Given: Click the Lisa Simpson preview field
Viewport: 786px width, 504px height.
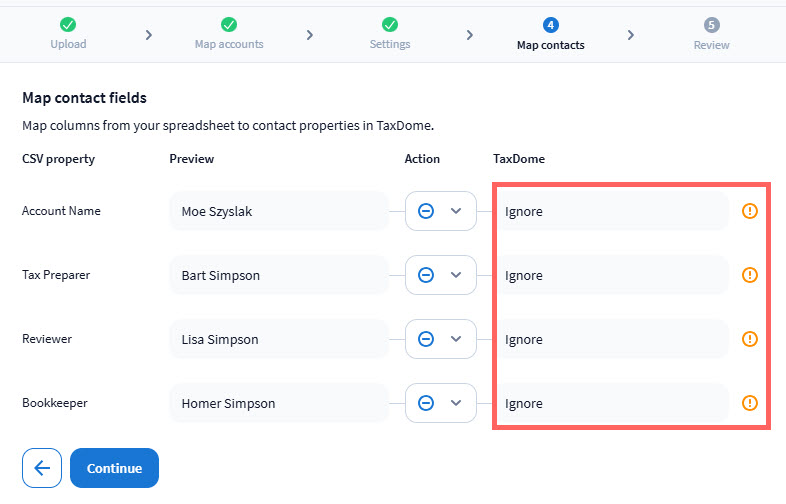Looking at the screenshot, I should tap(278, 339).
